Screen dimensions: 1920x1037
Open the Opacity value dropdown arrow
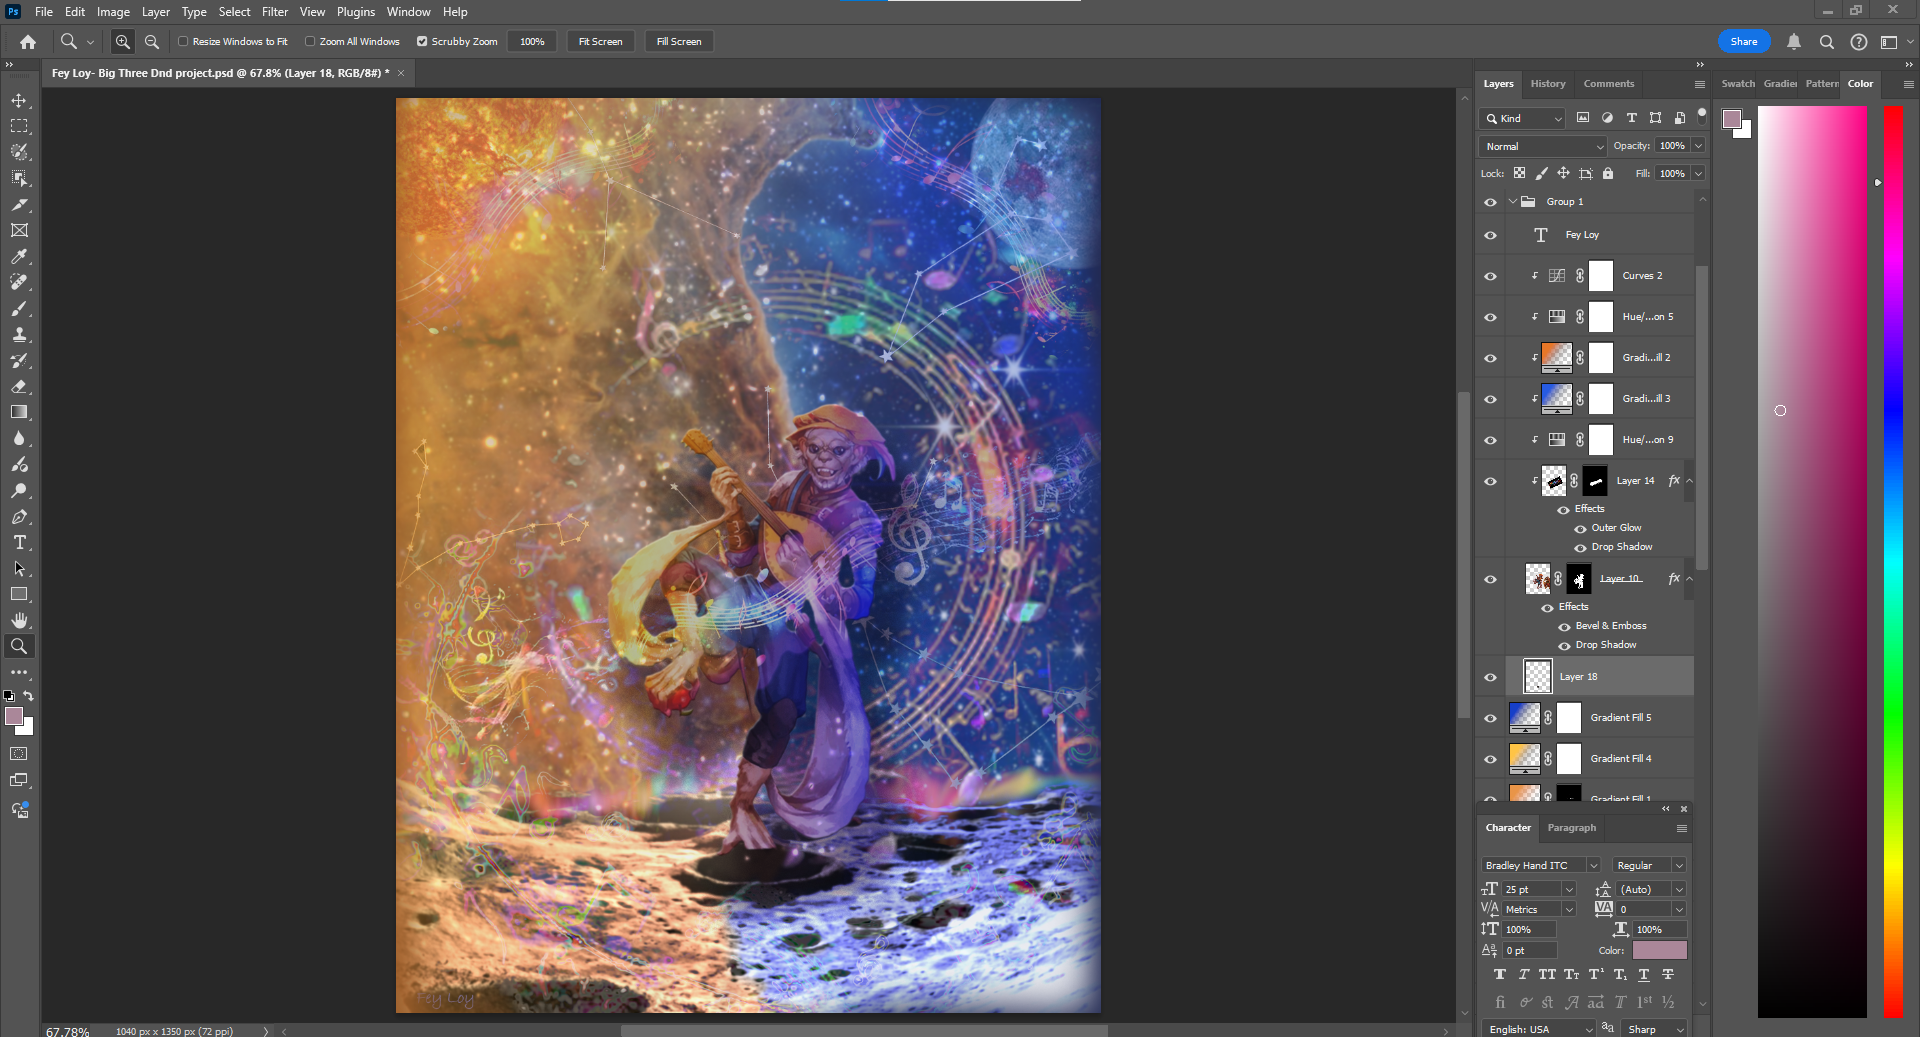1698,146
